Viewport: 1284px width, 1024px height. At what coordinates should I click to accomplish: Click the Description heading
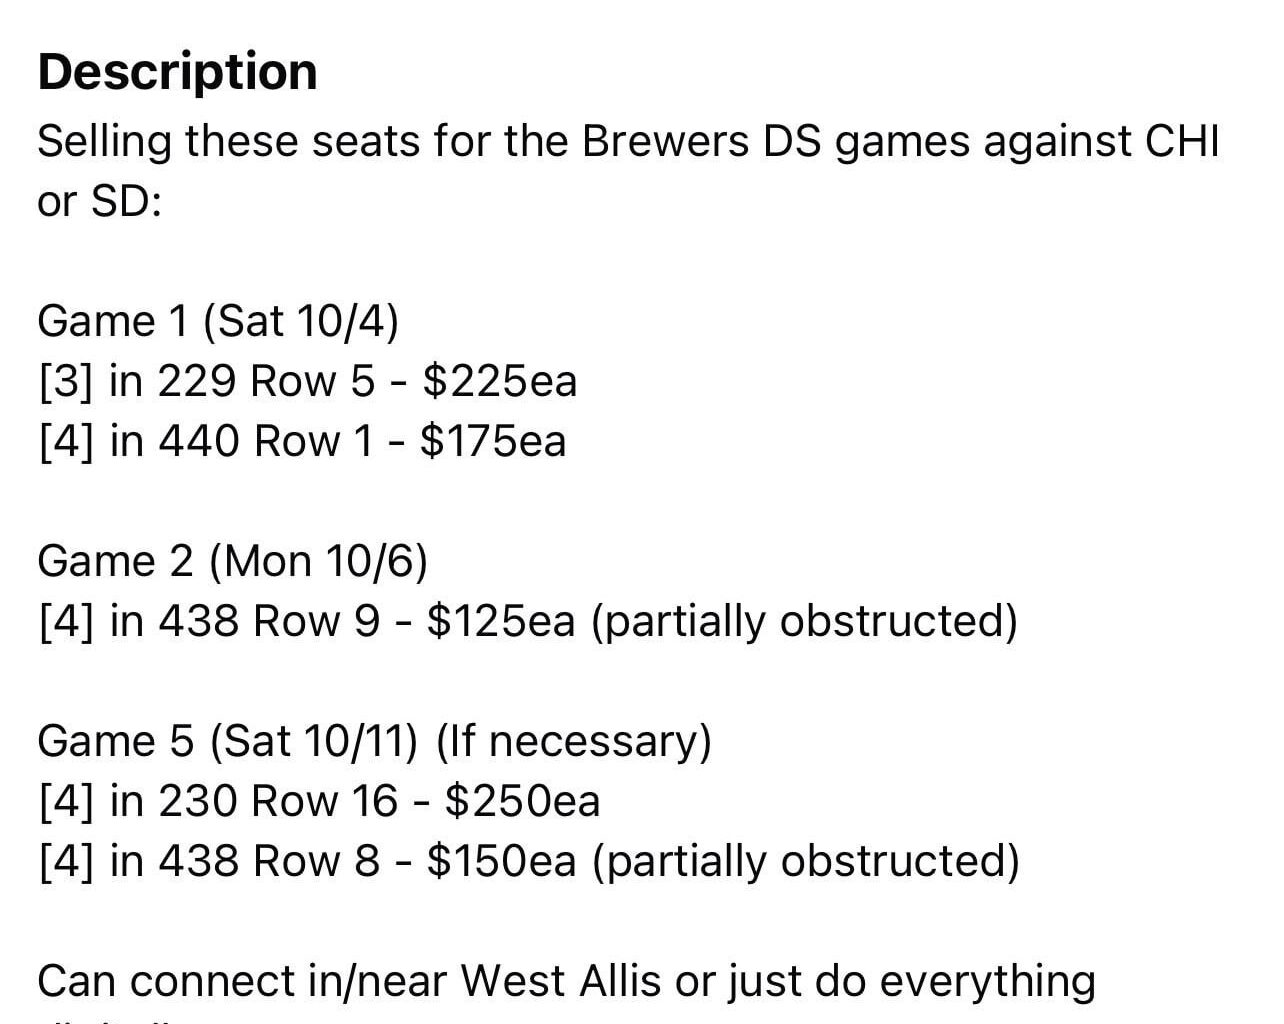click(x=177, y=72)
